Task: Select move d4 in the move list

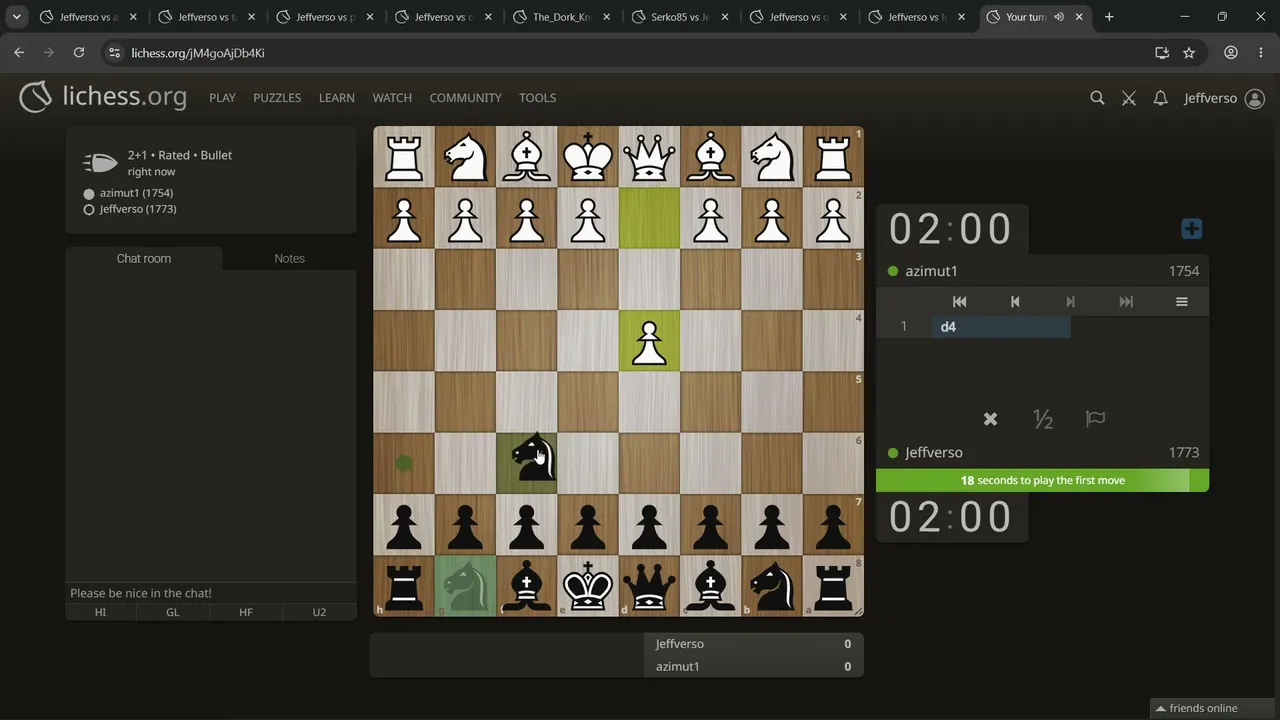Action: tap(1001, 327)
